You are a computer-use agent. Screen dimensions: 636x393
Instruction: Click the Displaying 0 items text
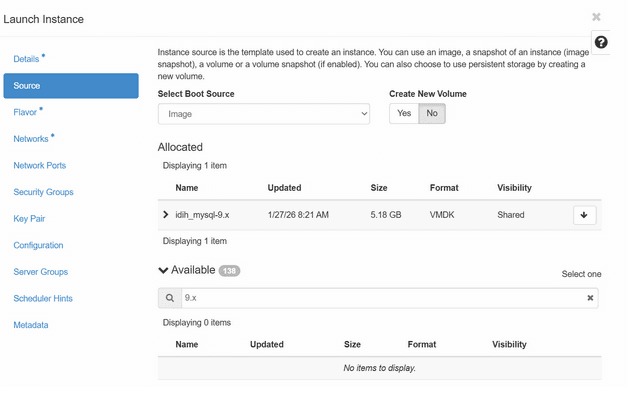click(x=197, y=322)
